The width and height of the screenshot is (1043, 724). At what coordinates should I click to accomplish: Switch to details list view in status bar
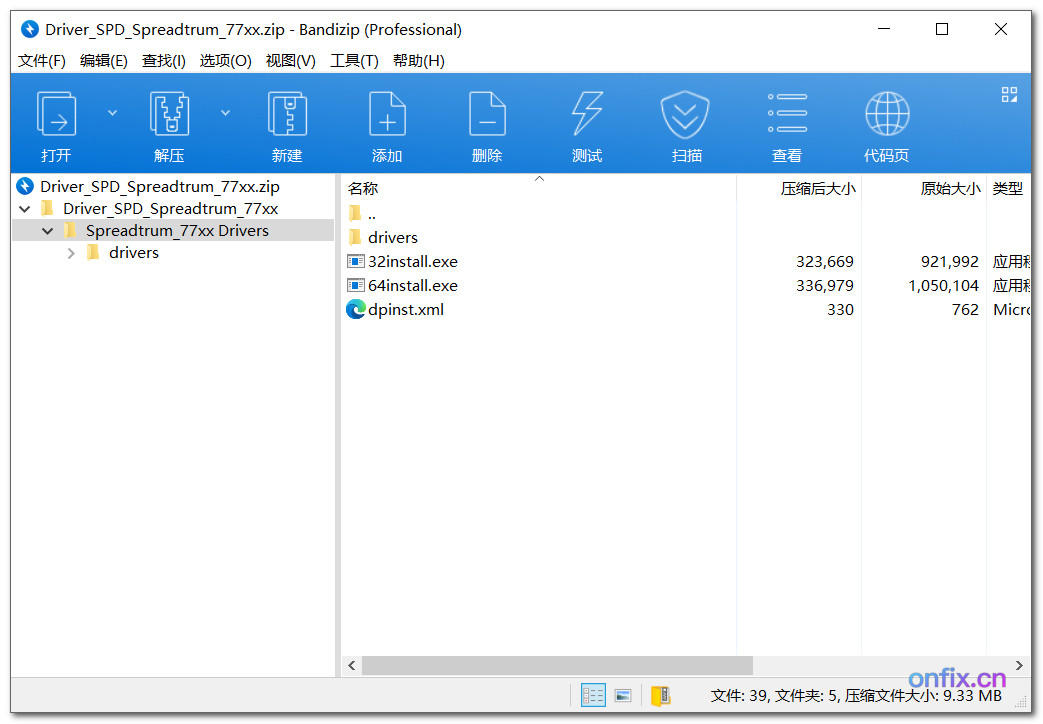pyautogui.click(x=593, y=695)
